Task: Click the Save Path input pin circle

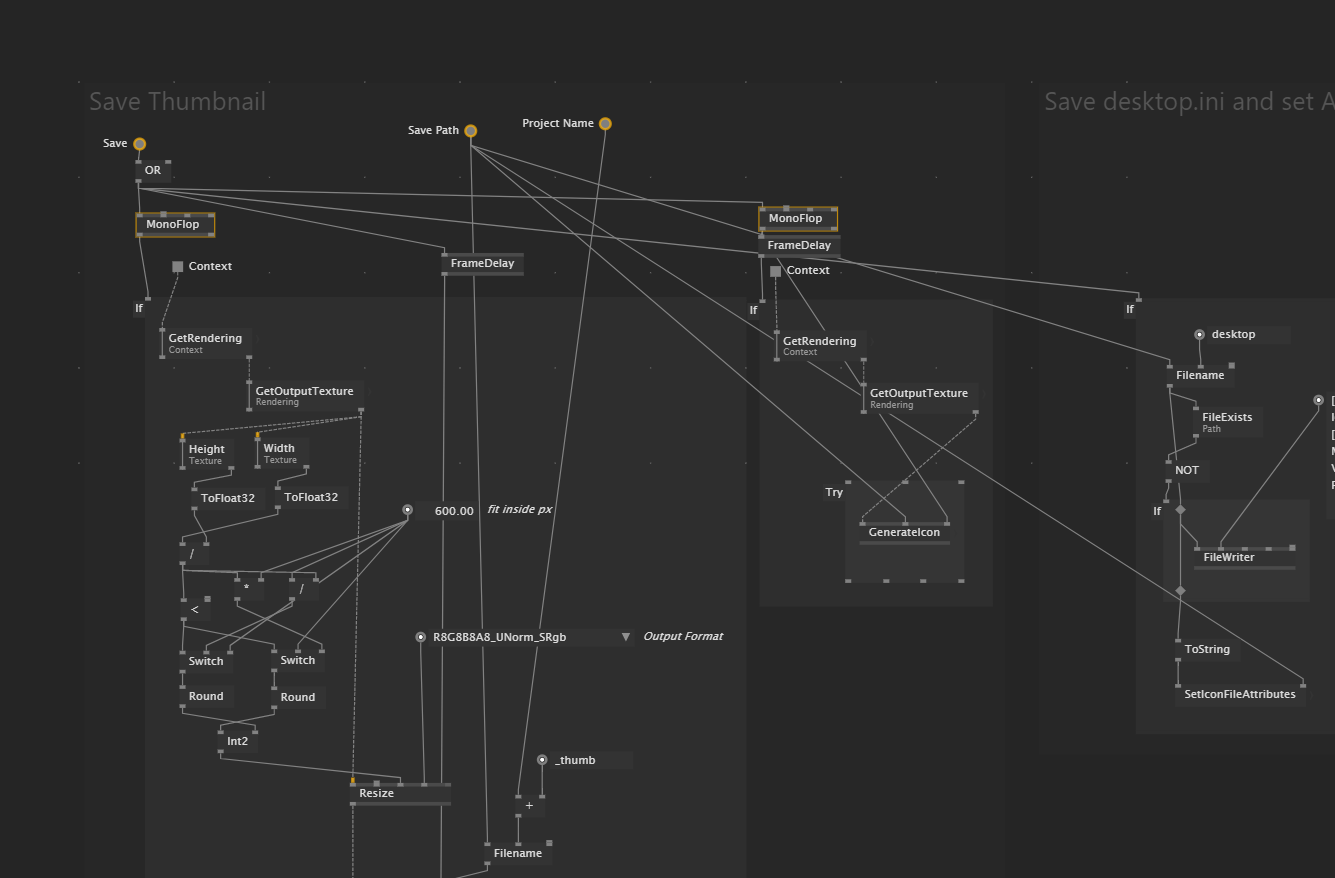Action: [471, 131]
